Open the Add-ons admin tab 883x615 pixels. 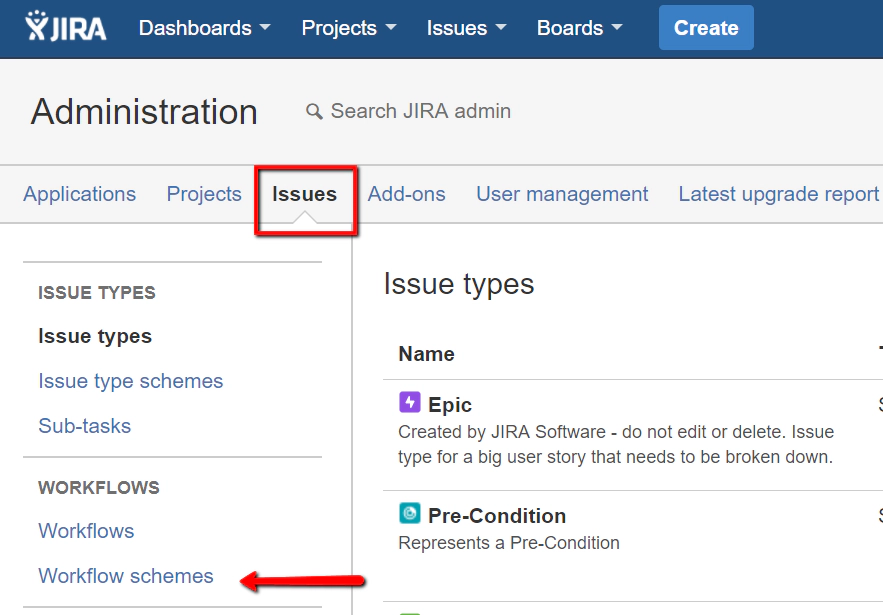[406, 194]
